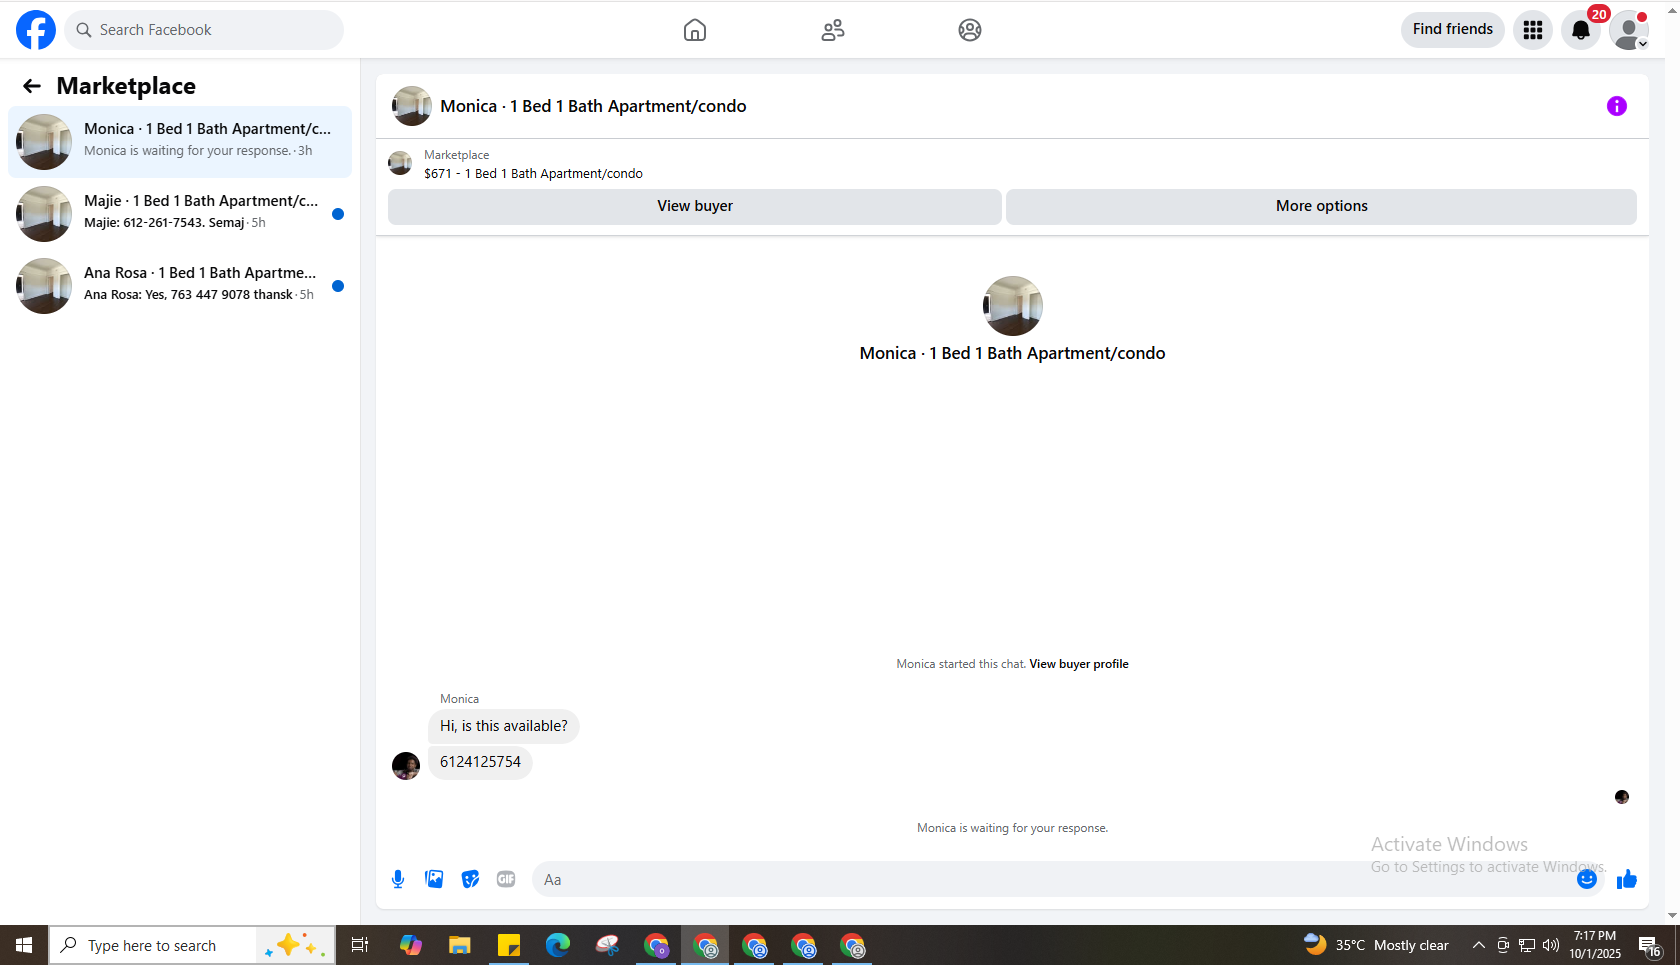Send a voice clip with the microphone icon
Image resolution: width=1680 pixels, height=965 pixels.
[x=398, y=879]
